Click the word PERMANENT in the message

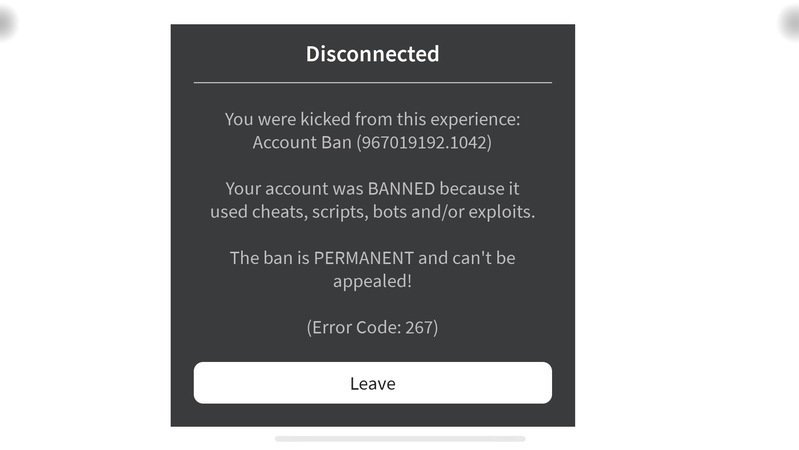pos(364,257)
